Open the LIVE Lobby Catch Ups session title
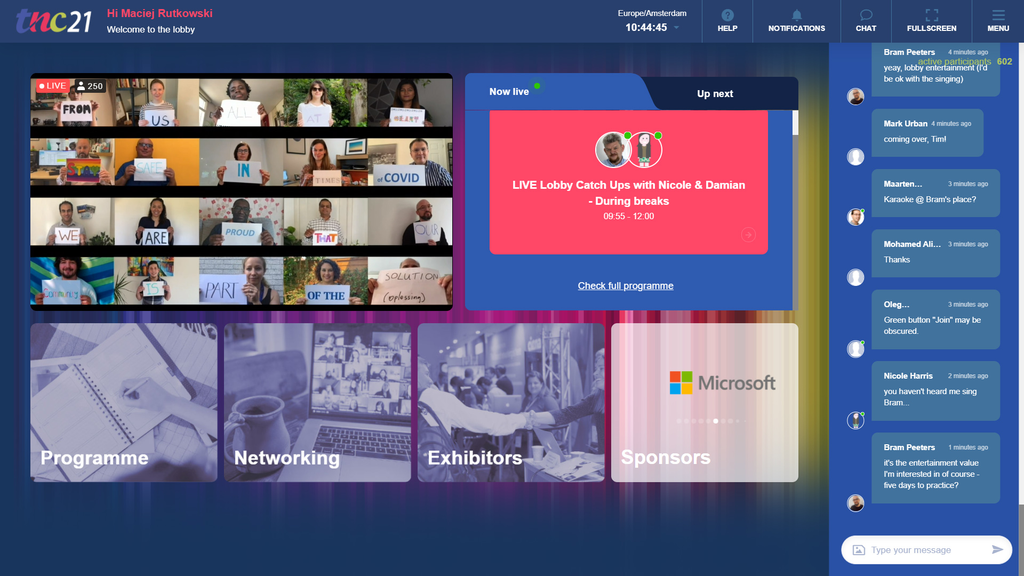1024x576 pixels. [628, 193]
